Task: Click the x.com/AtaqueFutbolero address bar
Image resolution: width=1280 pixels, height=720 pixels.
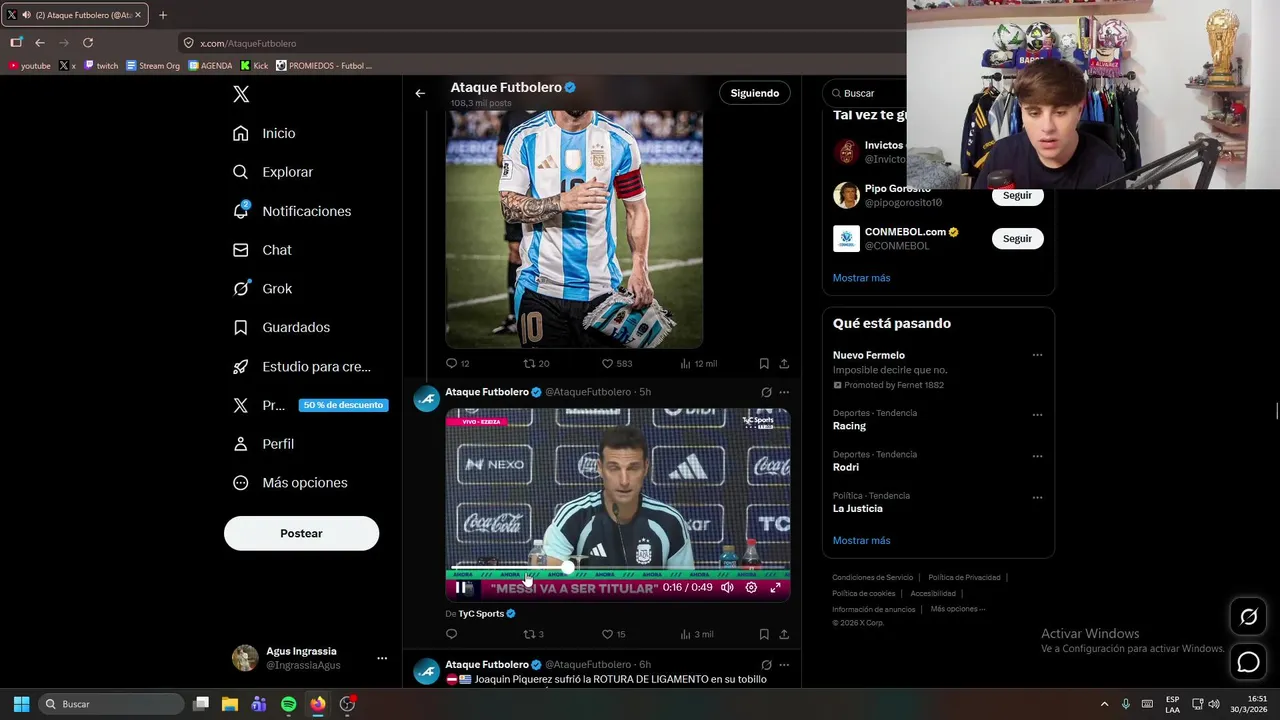Action: [540, 43]
